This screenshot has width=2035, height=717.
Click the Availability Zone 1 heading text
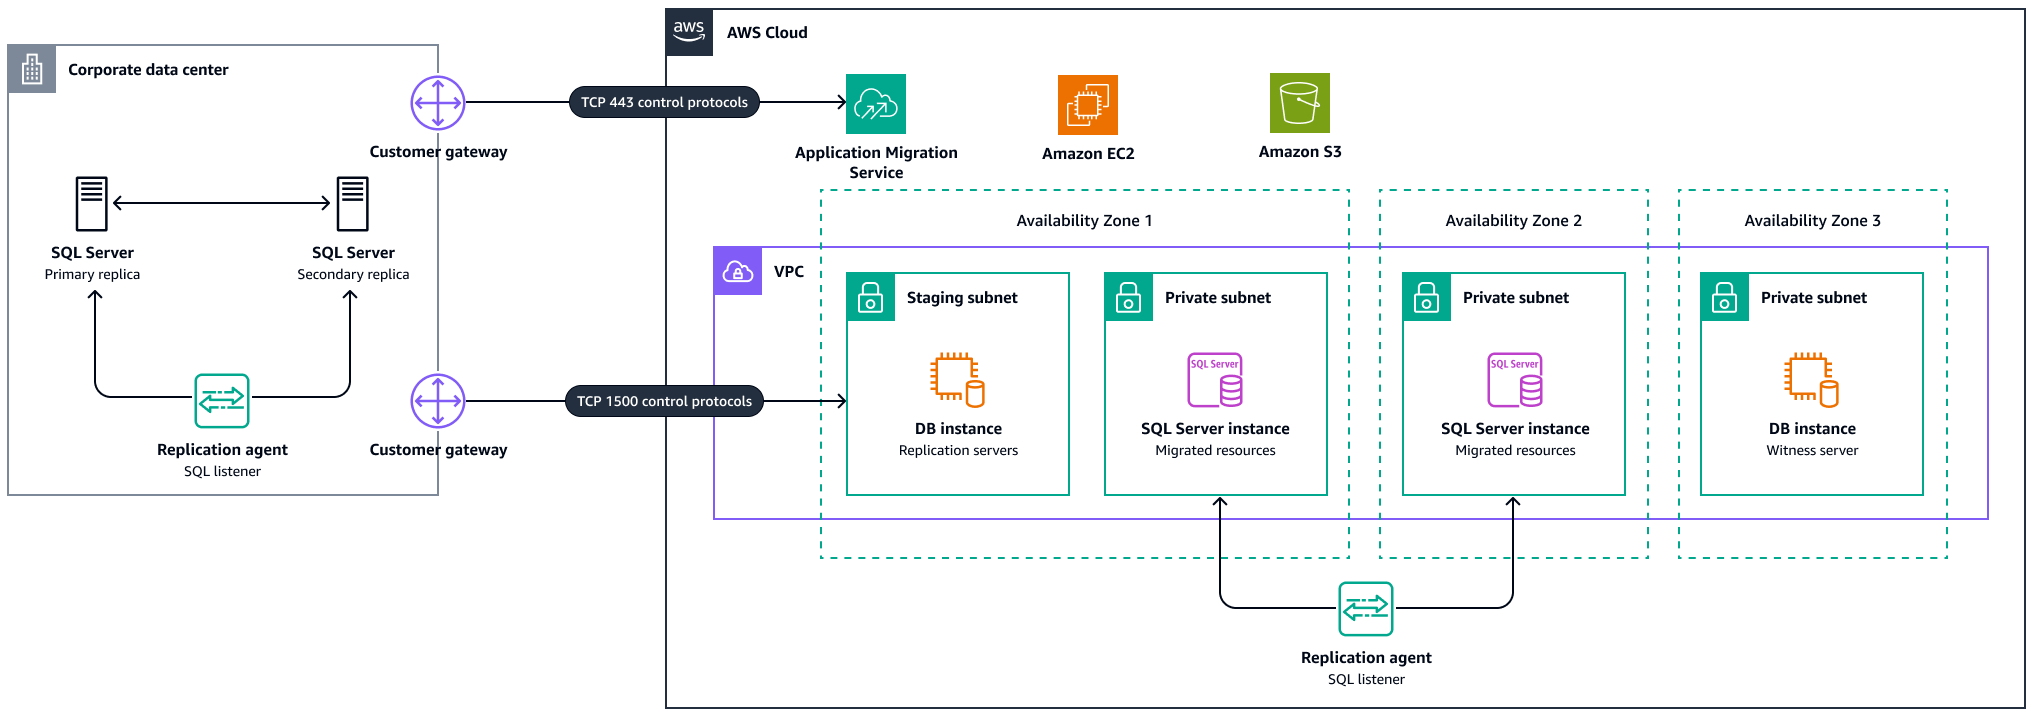pos(1084,221)
